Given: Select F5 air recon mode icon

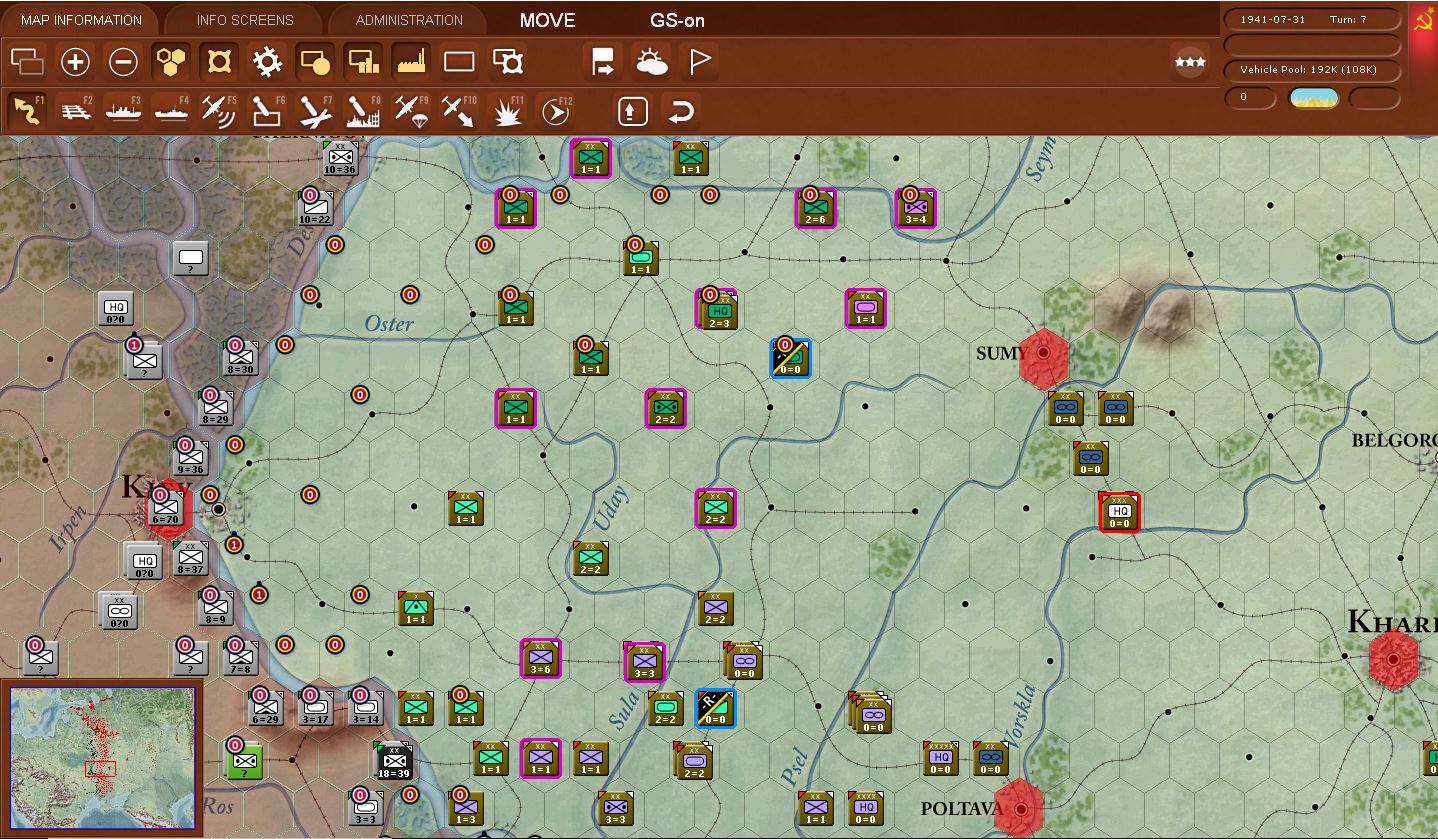Looking at the screenshot, I should point(219,110).
